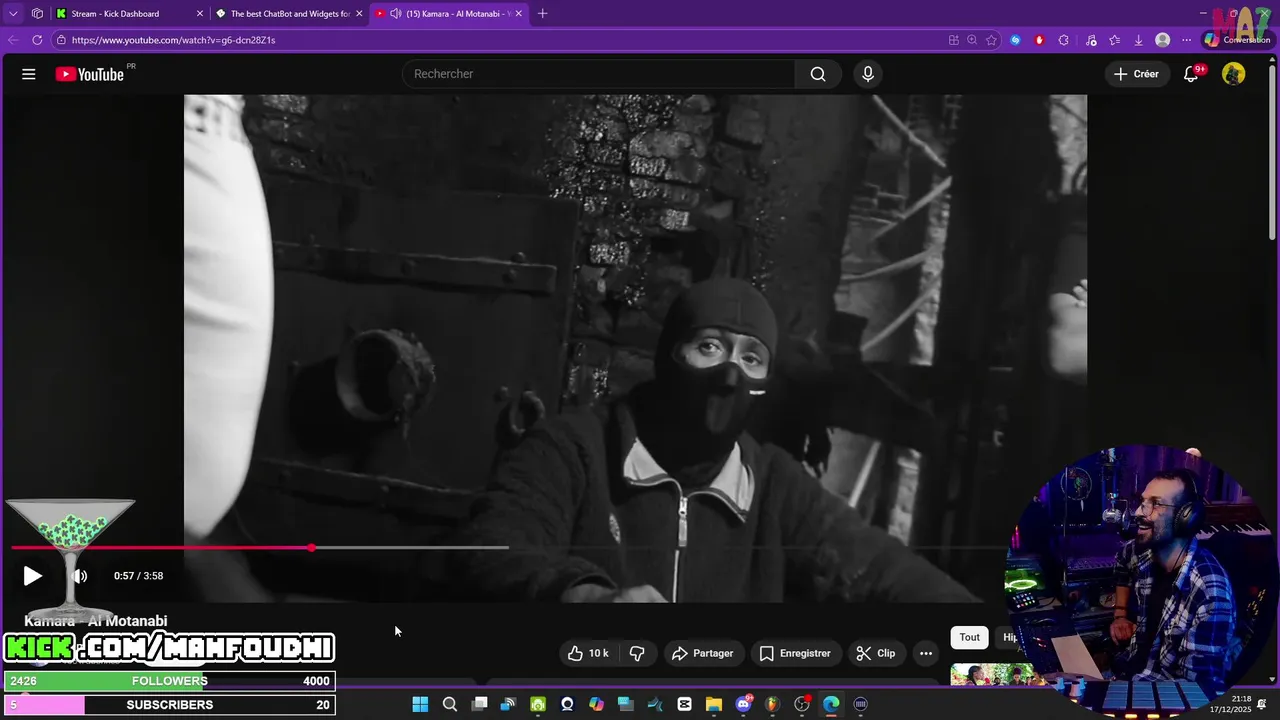Open Copilot Conversation button

[x=1237, y=40]
